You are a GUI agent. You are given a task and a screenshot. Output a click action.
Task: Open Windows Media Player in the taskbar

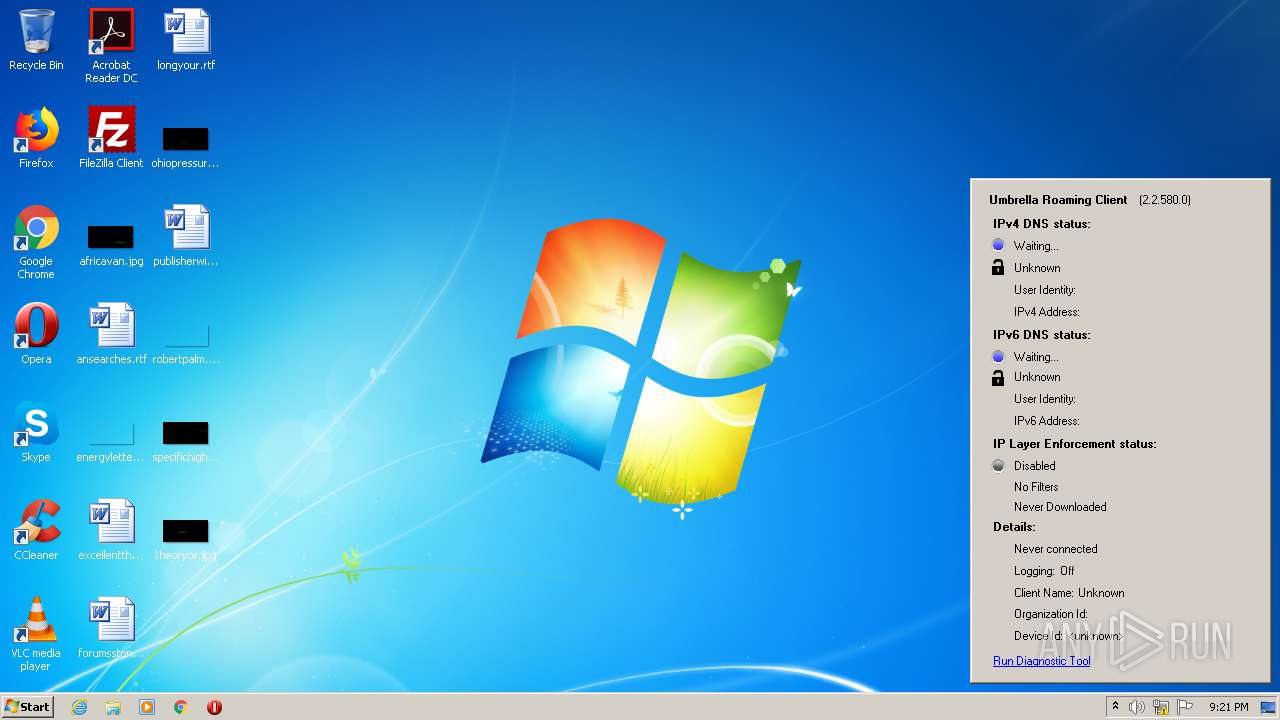click(147, 707)
